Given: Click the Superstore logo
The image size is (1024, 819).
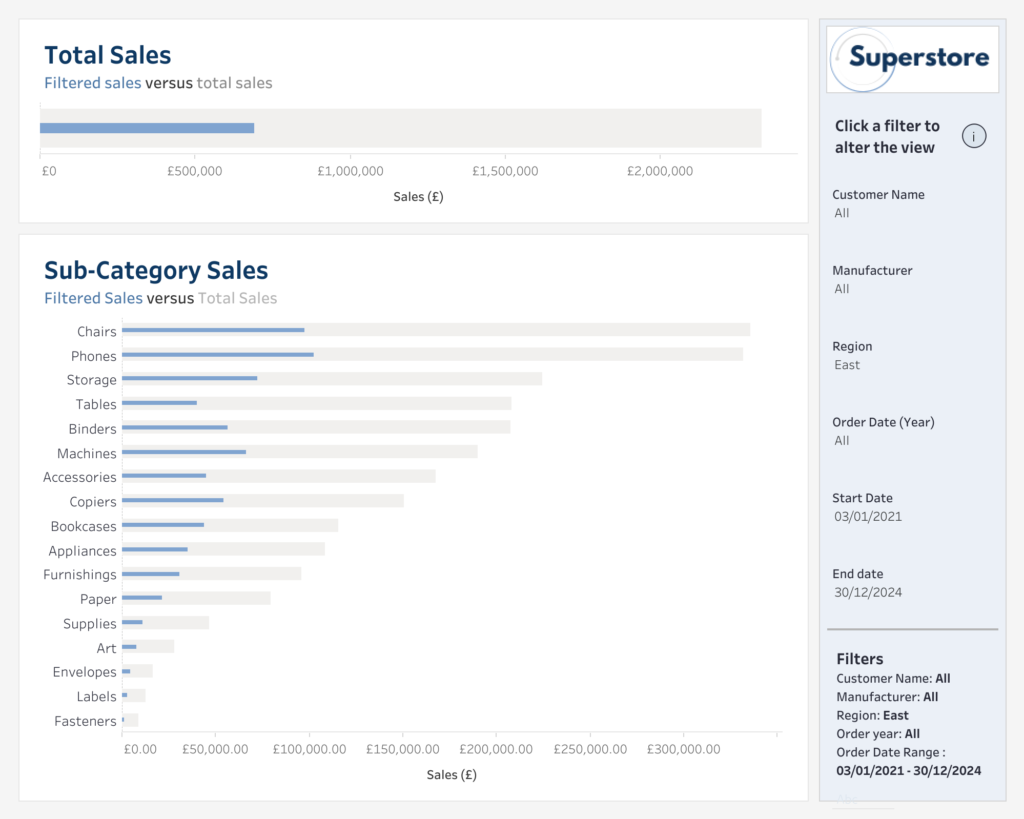Looking at the screenshot, I should [x=913, y=59].
